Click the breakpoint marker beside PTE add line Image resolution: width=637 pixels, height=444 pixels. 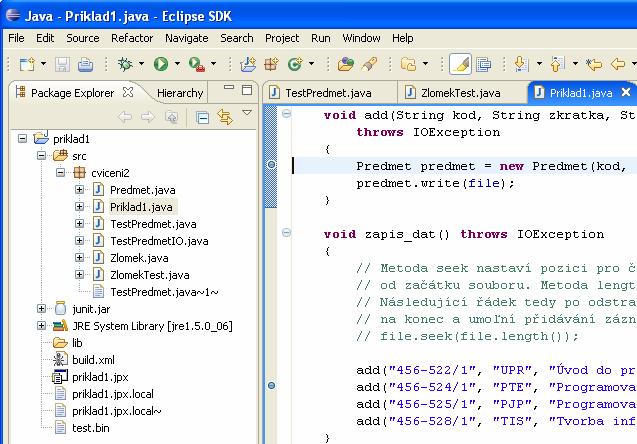click(x=271, y=385)
